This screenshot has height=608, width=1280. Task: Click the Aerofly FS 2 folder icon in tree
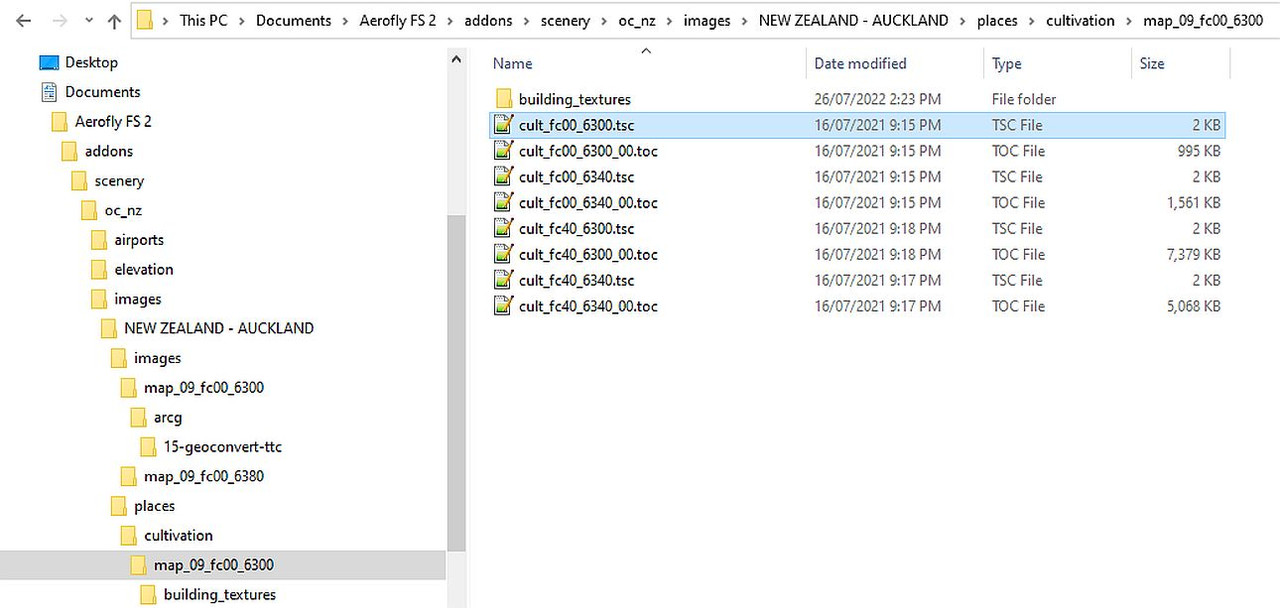pos(59,122)
